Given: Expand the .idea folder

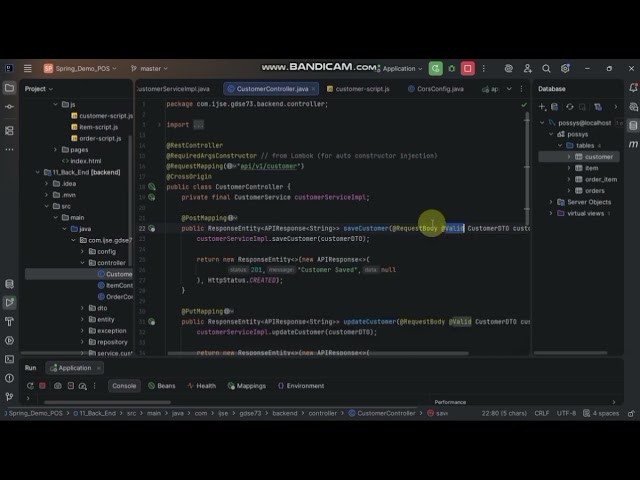Looking at the screenshot, I should (x=47, y=184).
